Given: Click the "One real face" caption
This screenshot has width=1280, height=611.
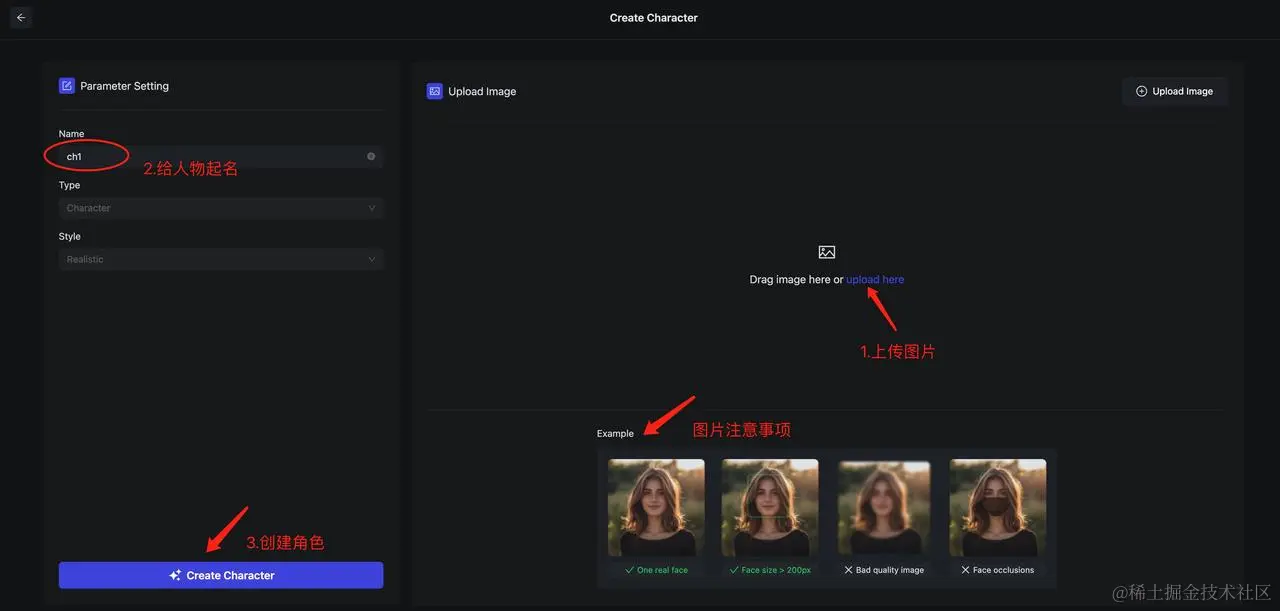Looking at the screenshot, I should 662,570.
